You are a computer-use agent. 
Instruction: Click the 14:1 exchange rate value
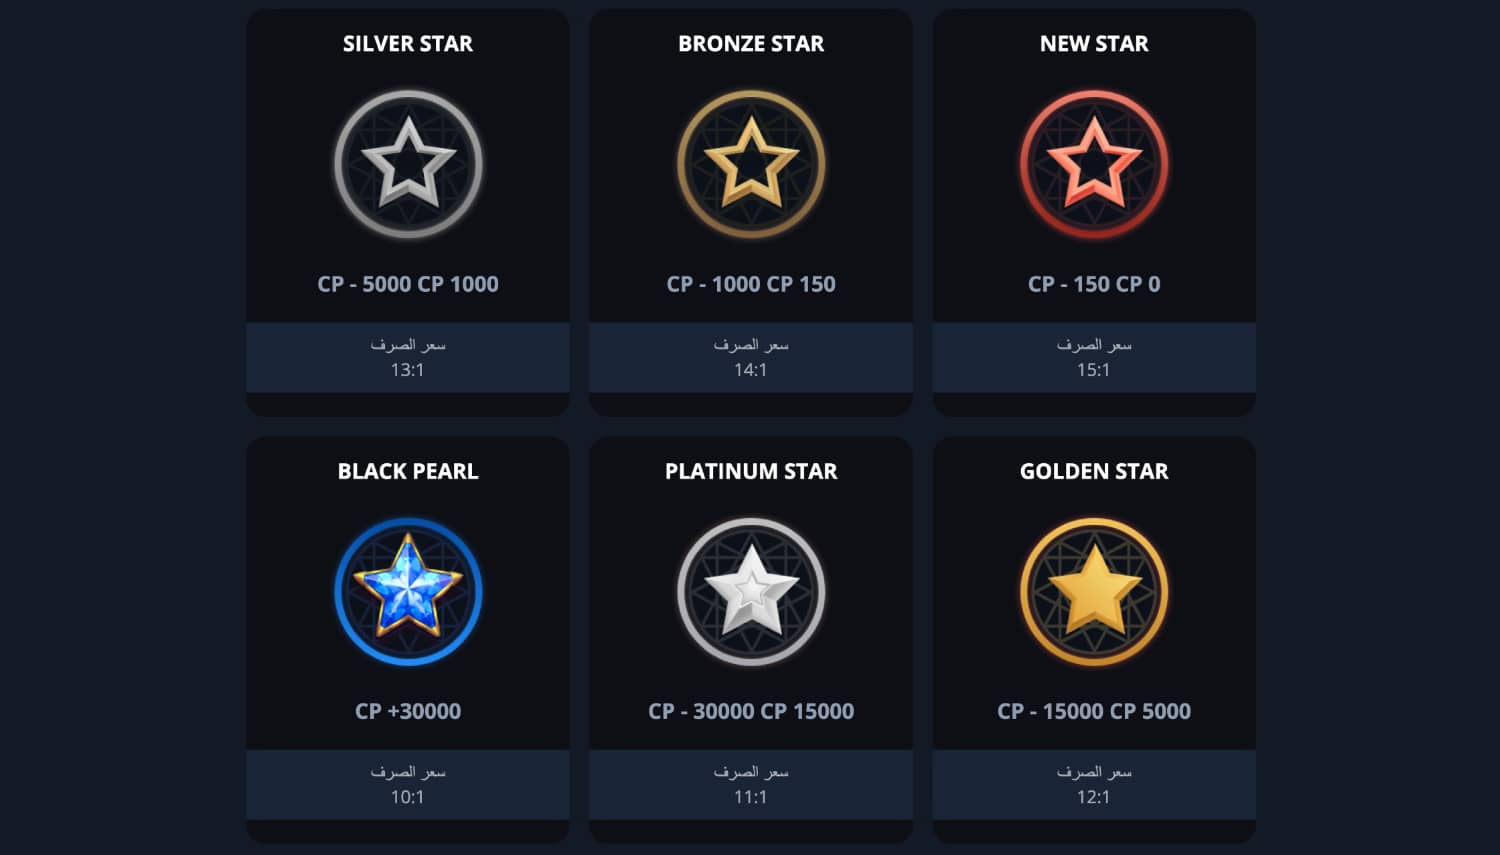[751, 370]
